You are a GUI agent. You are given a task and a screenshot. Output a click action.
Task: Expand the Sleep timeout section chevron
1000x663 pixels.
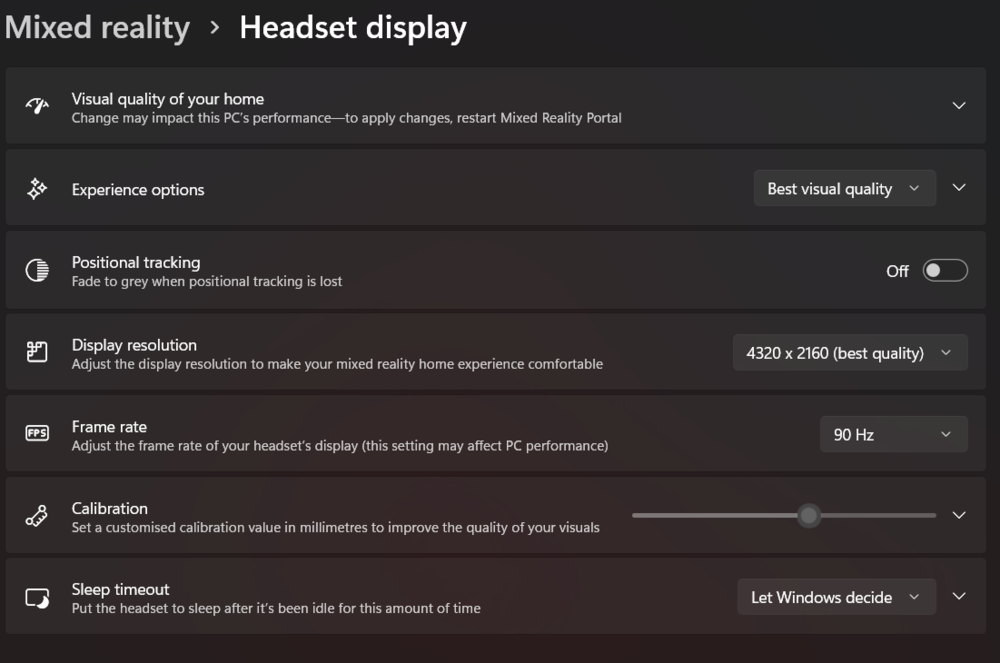pos(959,597)
